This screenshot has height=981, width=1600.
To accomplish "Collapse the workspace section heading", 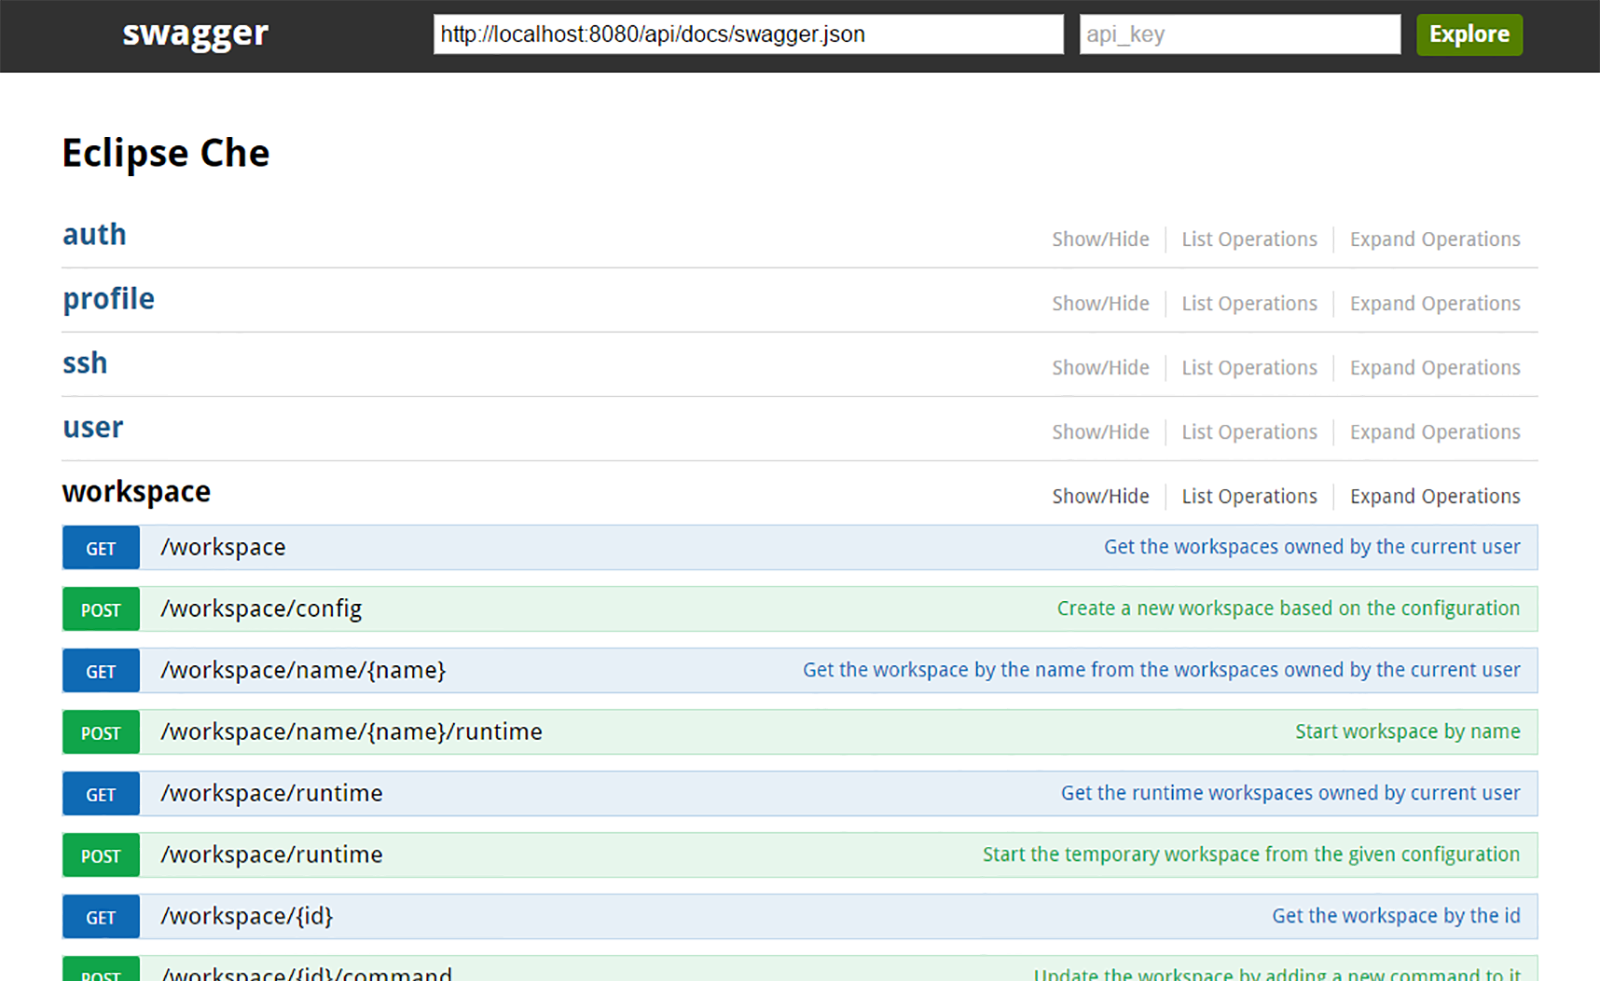I will (137, 492).
